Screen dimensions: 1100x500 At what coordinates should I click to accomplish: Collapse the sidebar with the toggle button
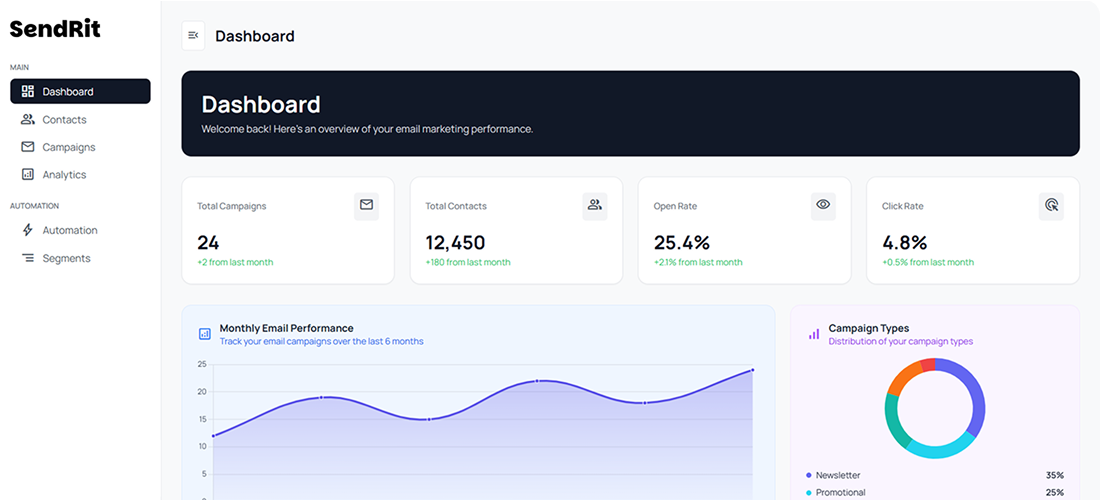click(193, 36)
